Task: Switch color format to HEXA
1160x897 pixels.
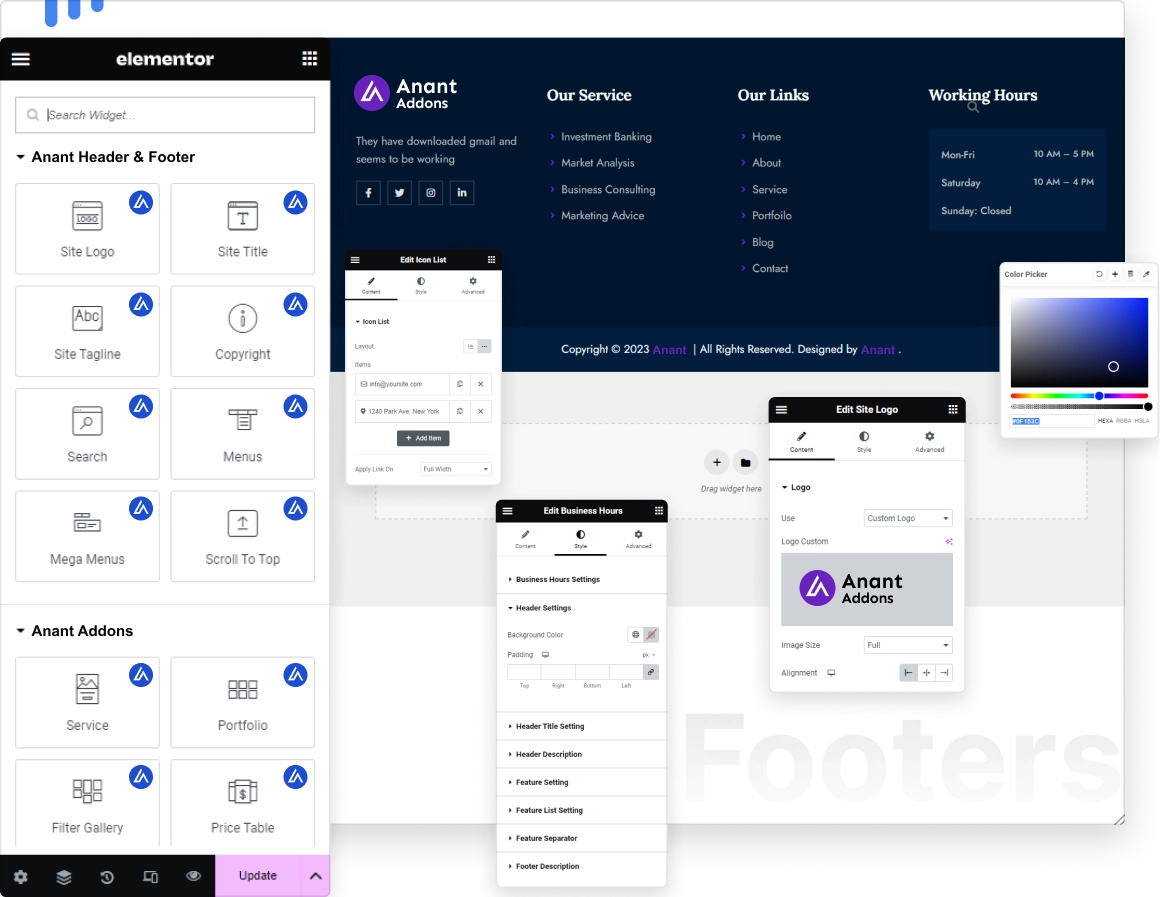Action: (x=1105, y=420)
